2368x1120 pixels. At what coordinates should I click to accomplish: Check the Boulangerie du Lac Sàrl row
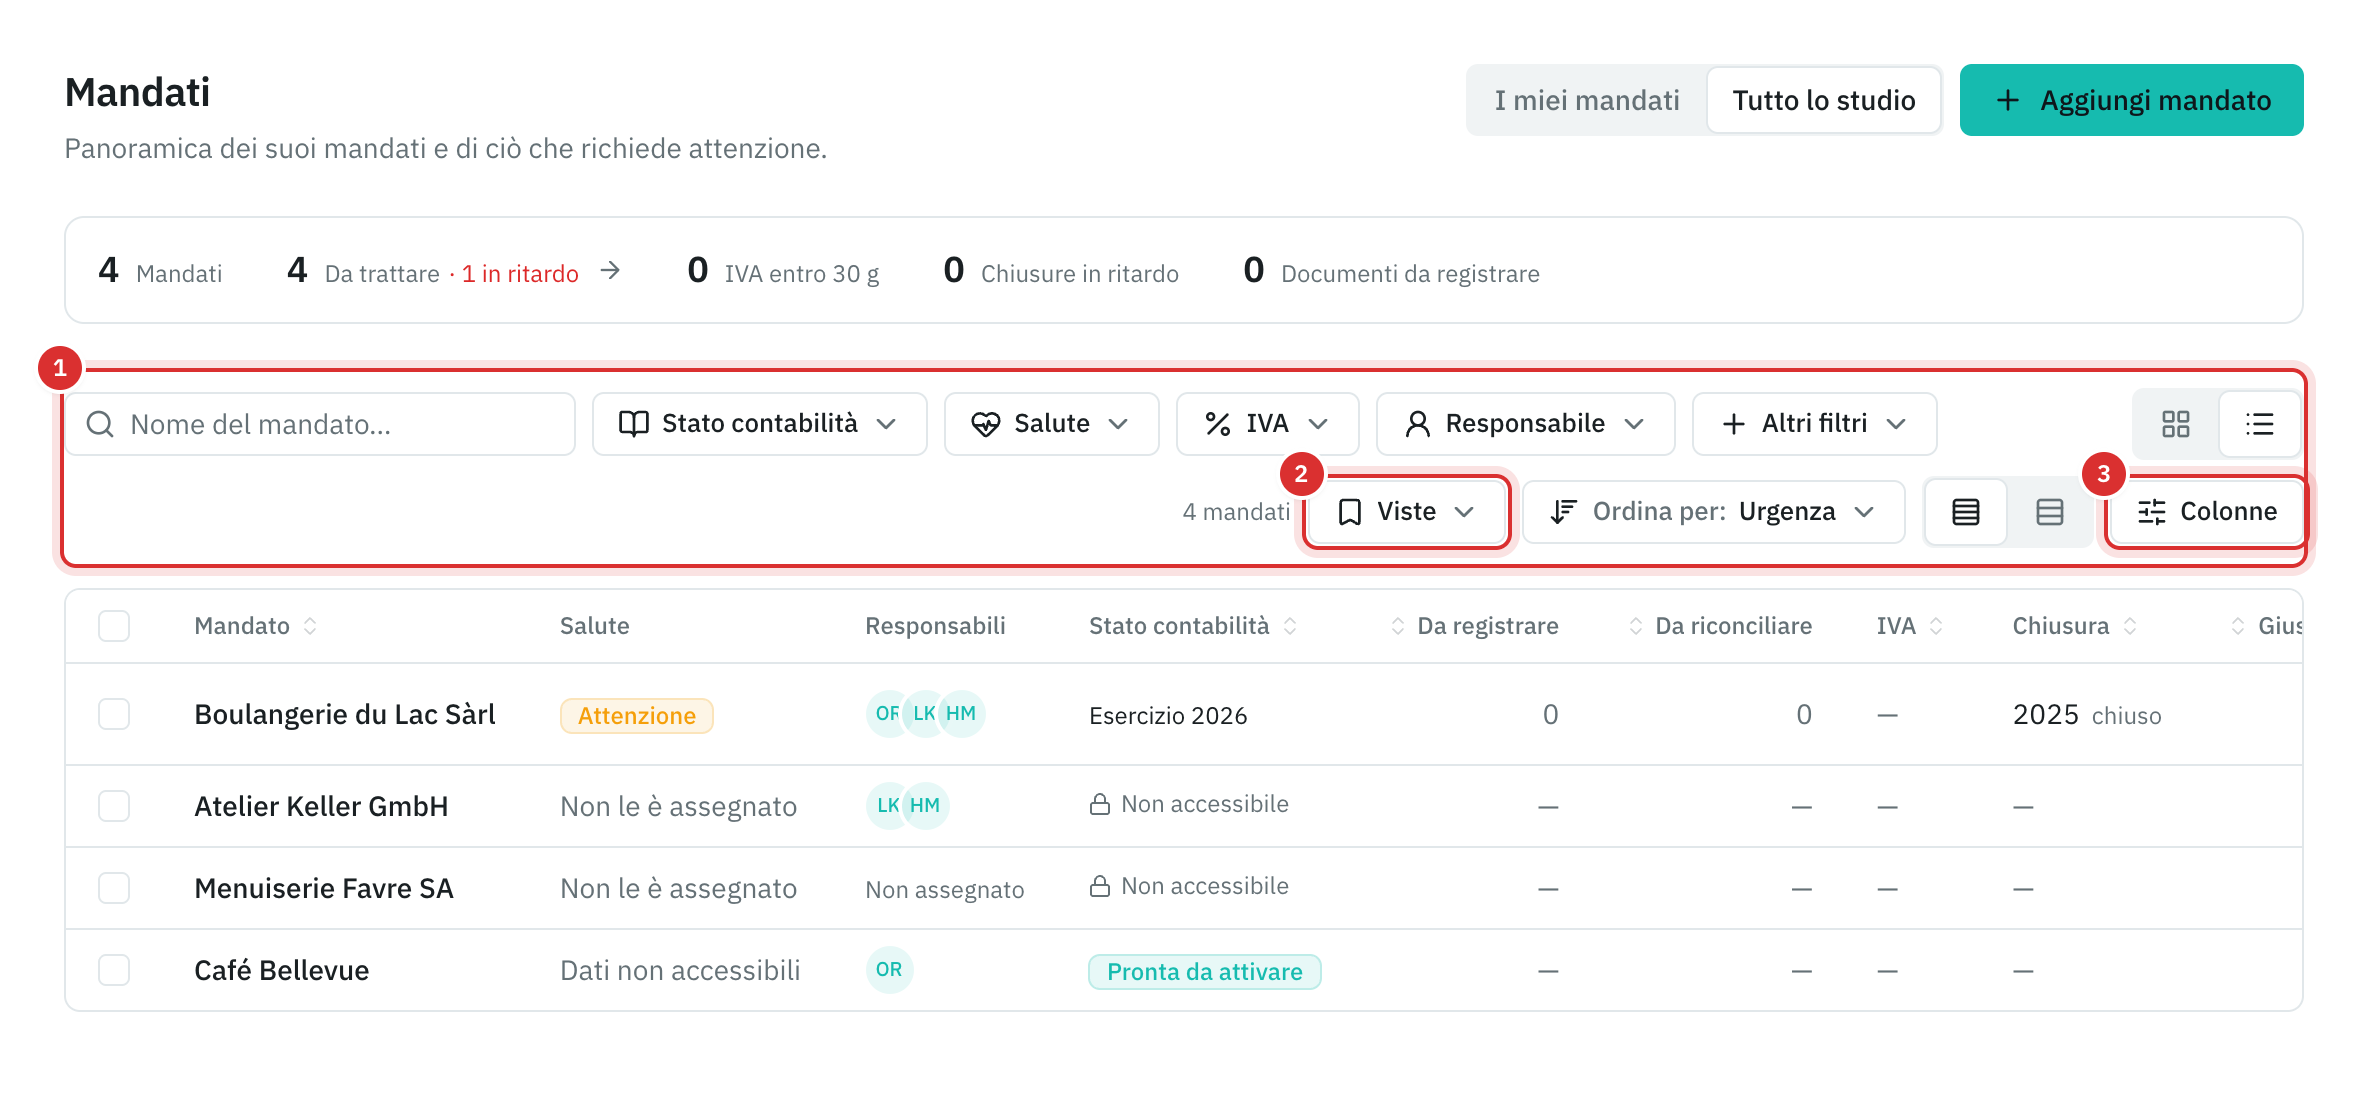click(114, 714)
